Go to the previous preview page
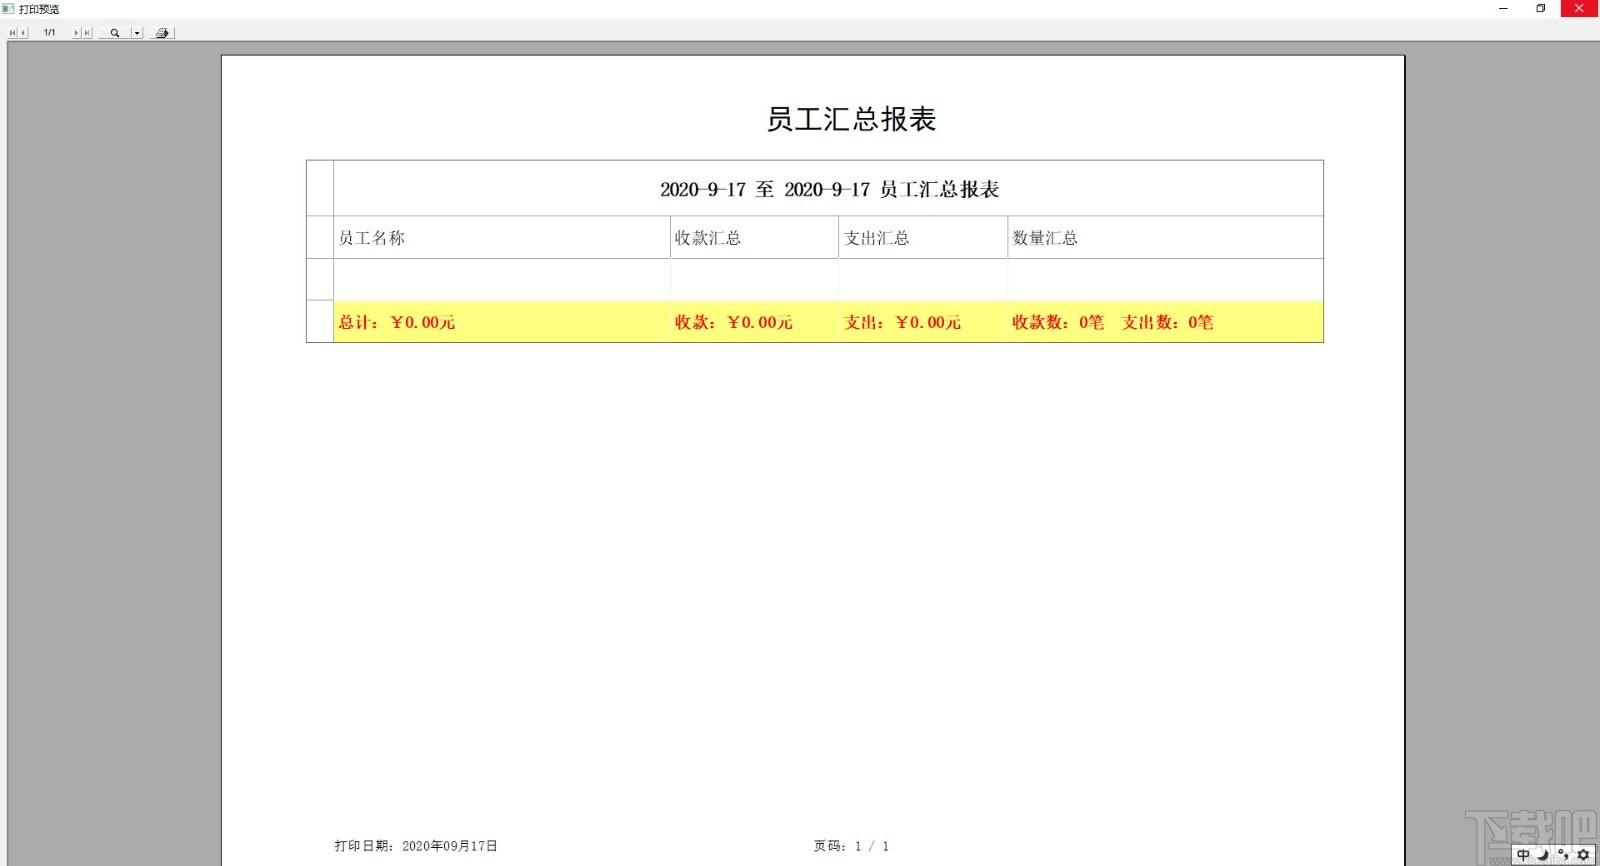This screenshot has height=866, width=1600. (x=23, y=33)
